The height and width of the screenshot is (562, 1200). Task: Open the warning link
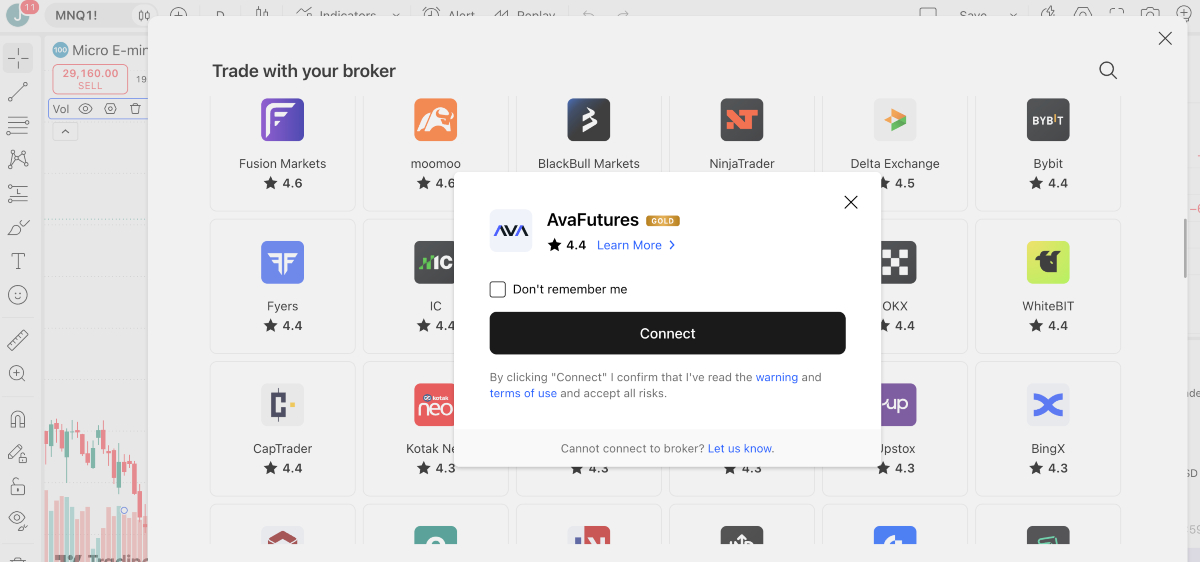[x=777, y=377]
